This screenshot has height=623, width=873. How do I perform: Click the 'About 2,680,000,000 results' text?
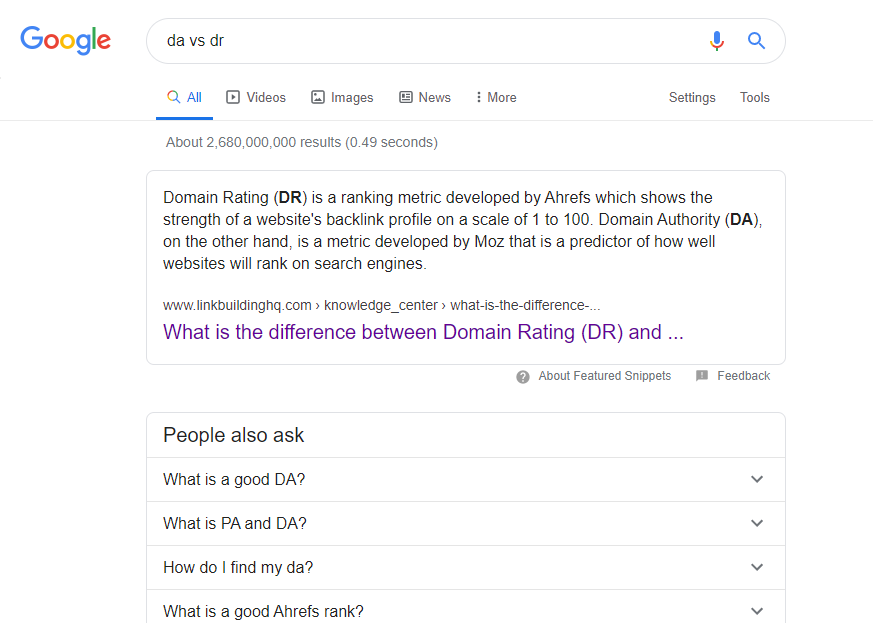point(302,143)
